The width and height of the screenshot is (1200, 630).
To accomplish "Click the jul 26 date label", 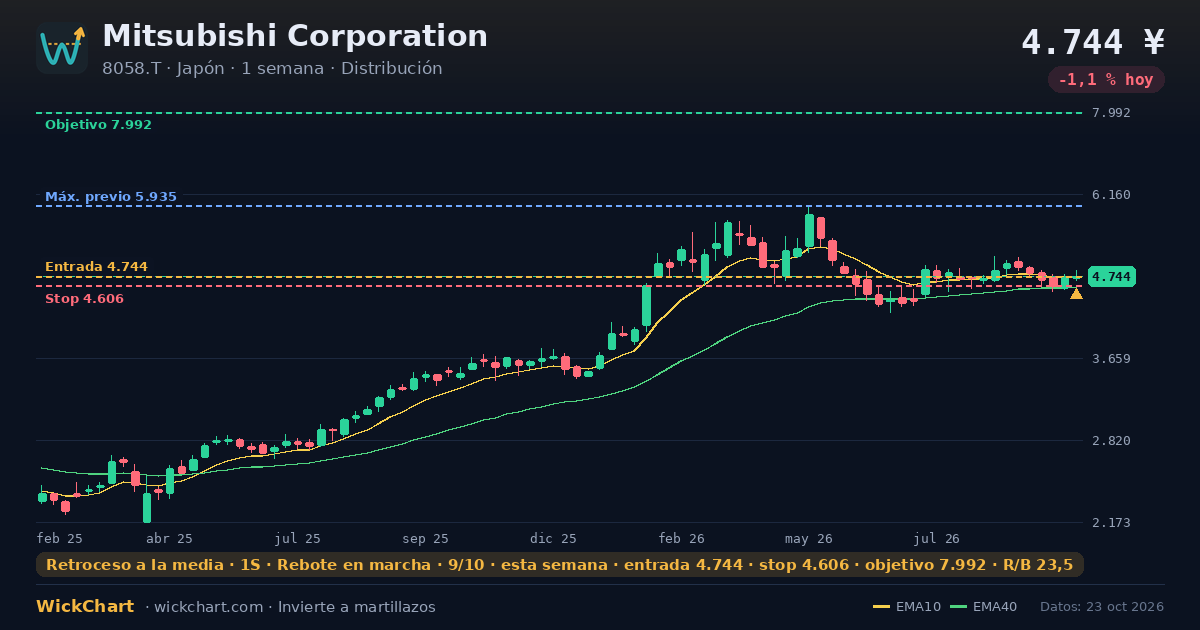I will [937, 539].
